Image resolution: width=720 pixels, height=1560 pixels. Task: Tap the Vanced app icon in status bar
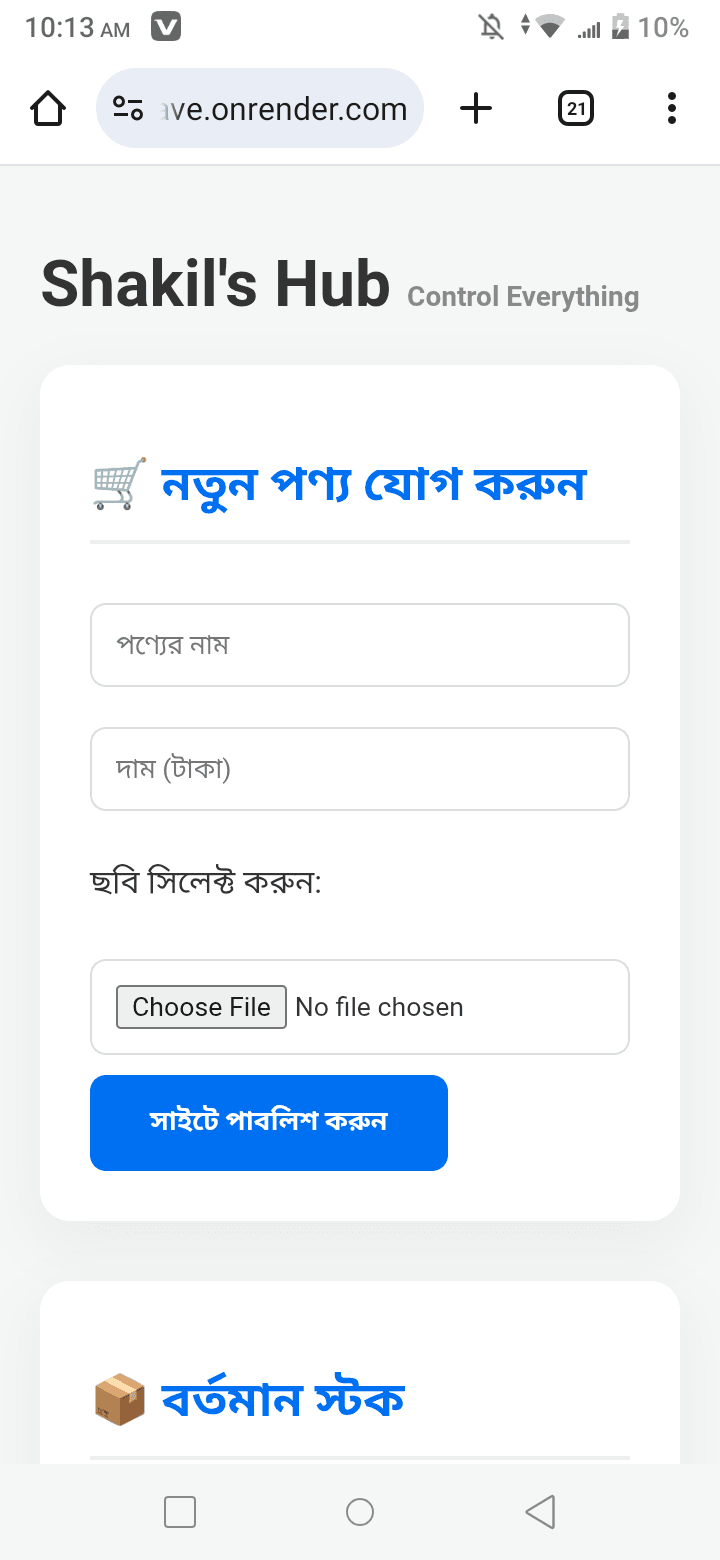166,26
